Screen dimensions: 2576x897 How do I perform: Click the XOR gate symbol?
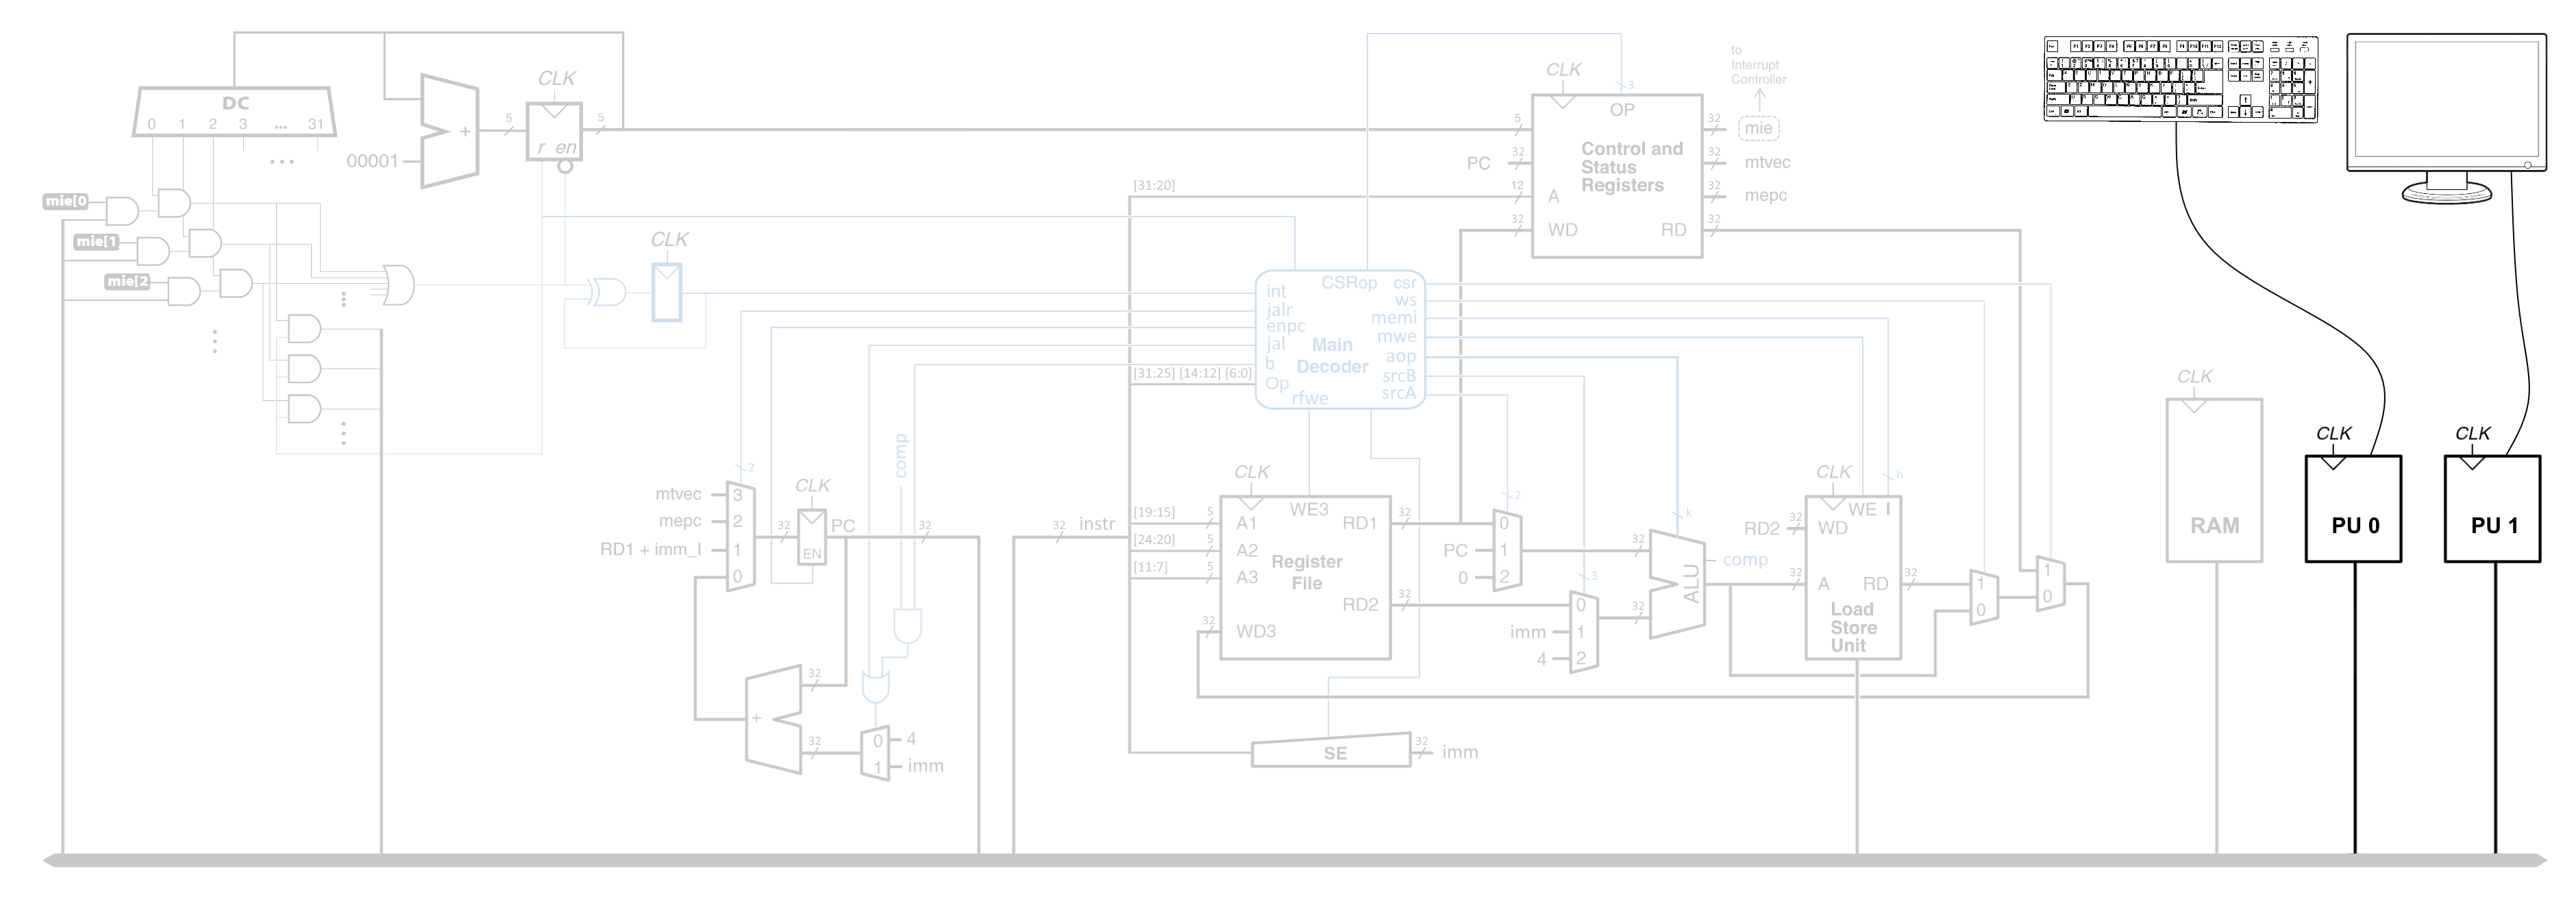(606, 292)
